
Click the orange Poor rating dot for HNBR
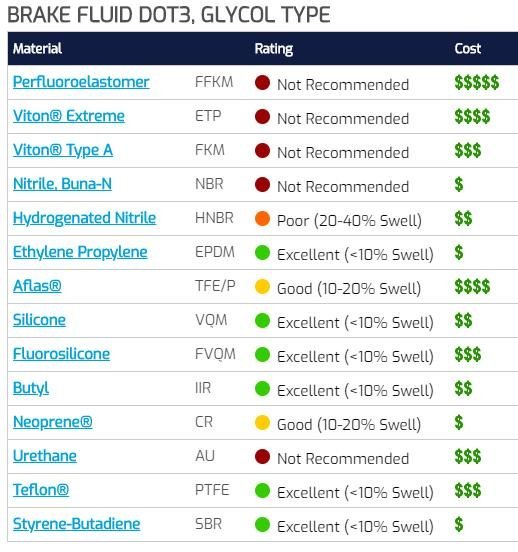tap(262, 219)
